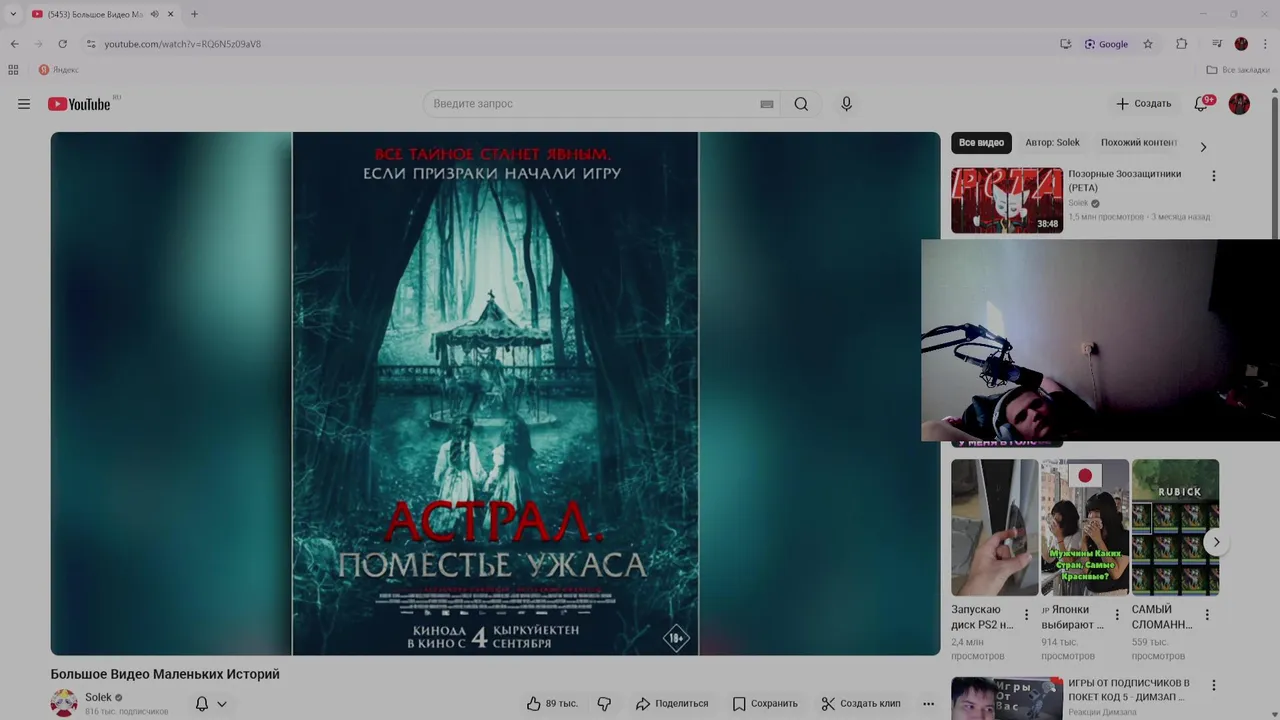Open options for САМЫЙ СЛОМАНН short

[x=1207, y=614]
